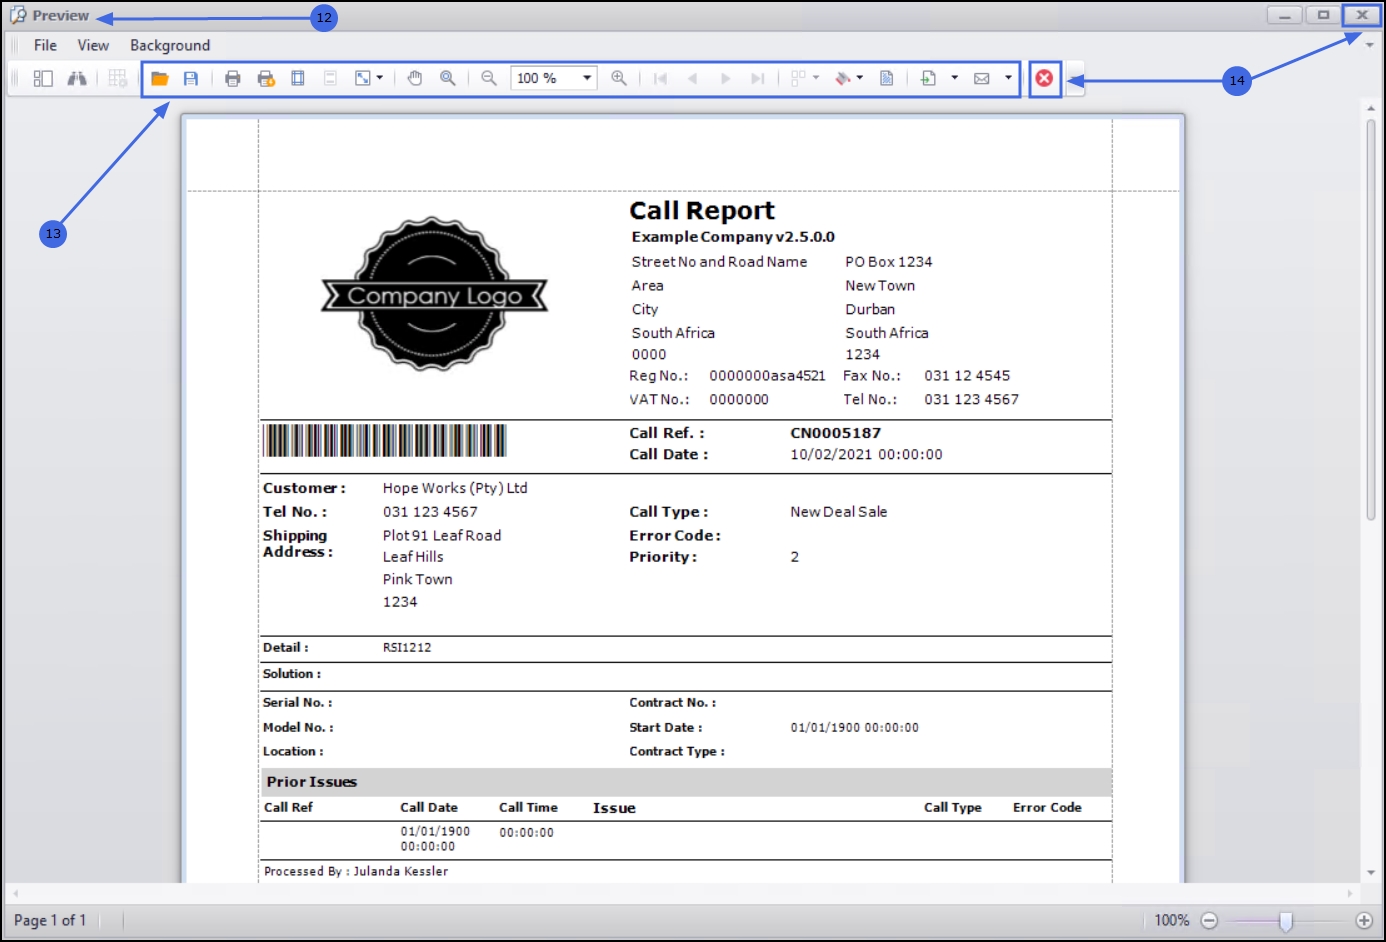Expand the 100 % zoom combo box

point(587,78)
